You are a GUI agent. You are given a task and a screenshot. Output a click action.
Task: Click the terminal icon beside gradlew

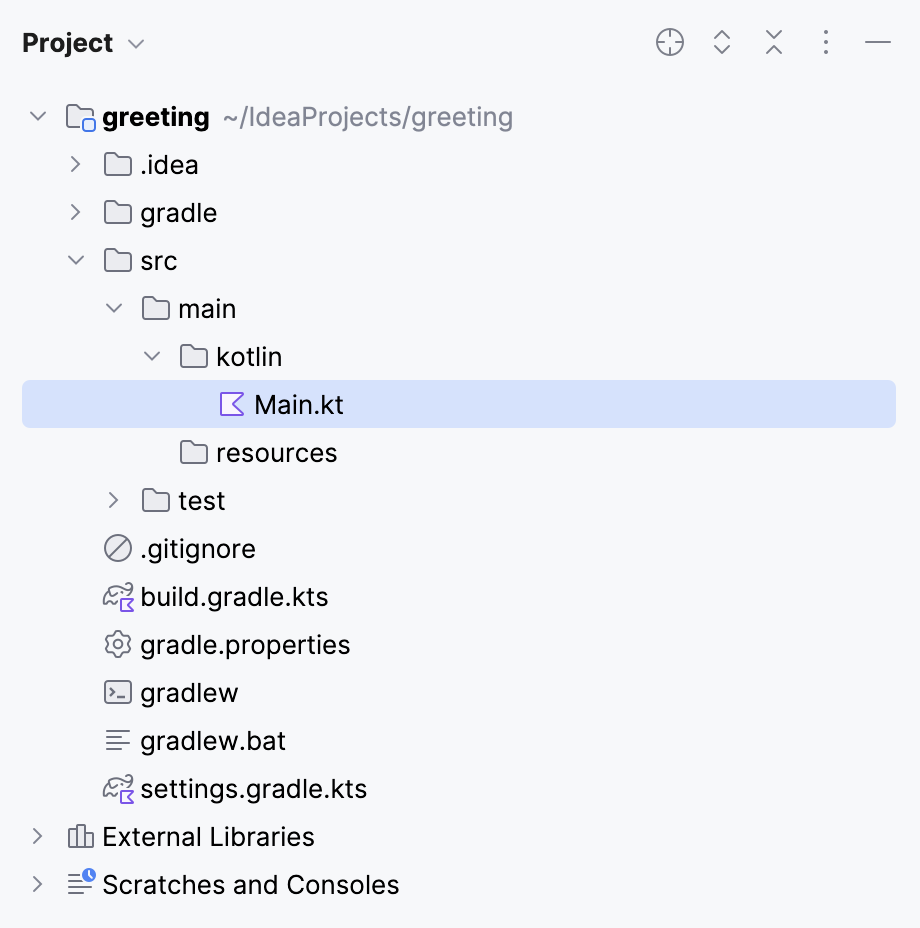(117, 692)
